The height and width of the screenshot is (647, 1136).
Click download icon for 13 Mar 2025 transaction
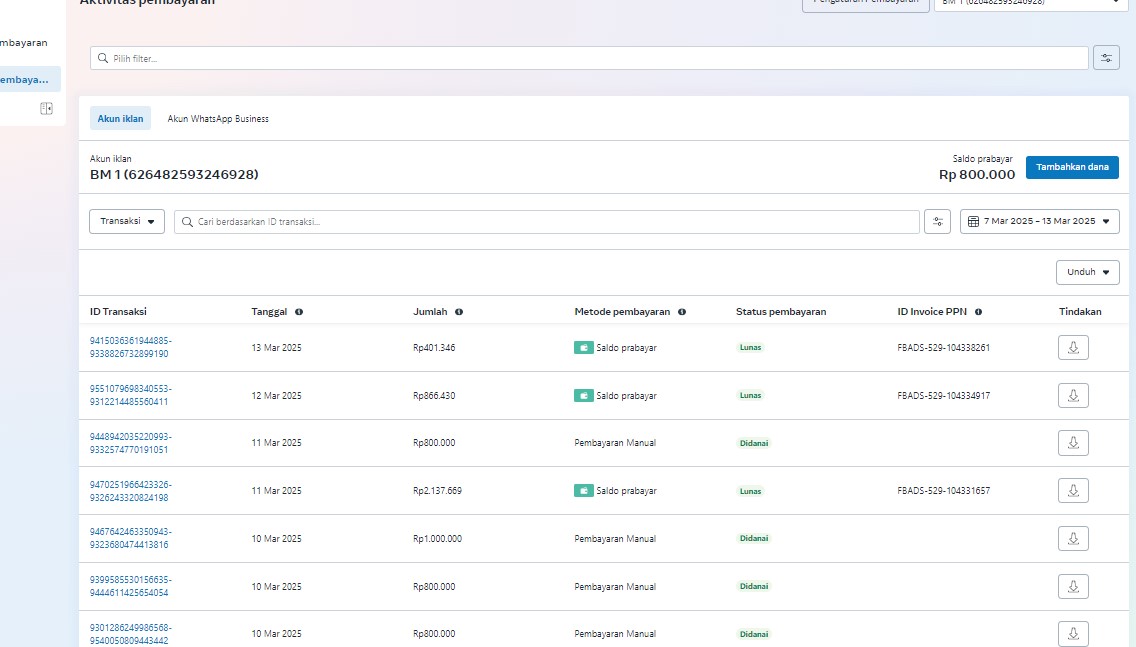click(x=1073, y=348)
